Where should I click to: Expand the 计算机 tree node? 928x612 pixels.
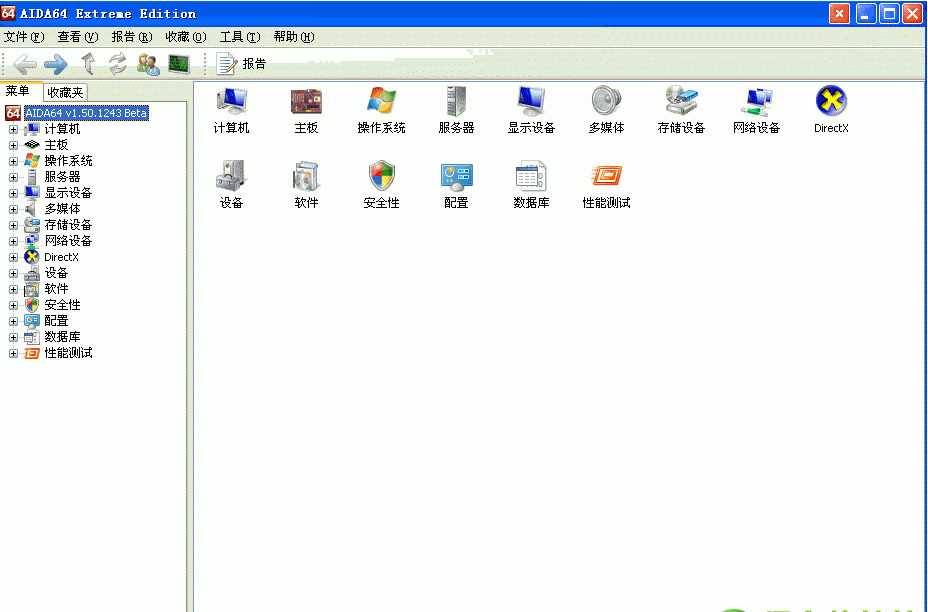click(14, 129)
